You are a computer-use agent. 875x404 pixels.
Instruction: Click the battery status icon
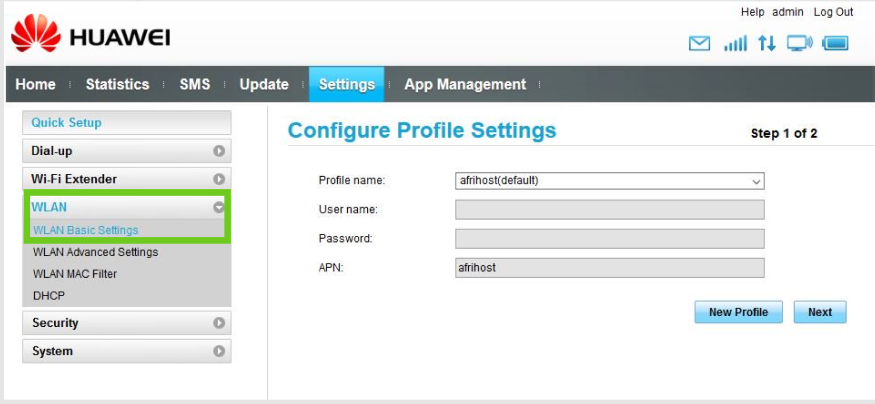[835, 44]
